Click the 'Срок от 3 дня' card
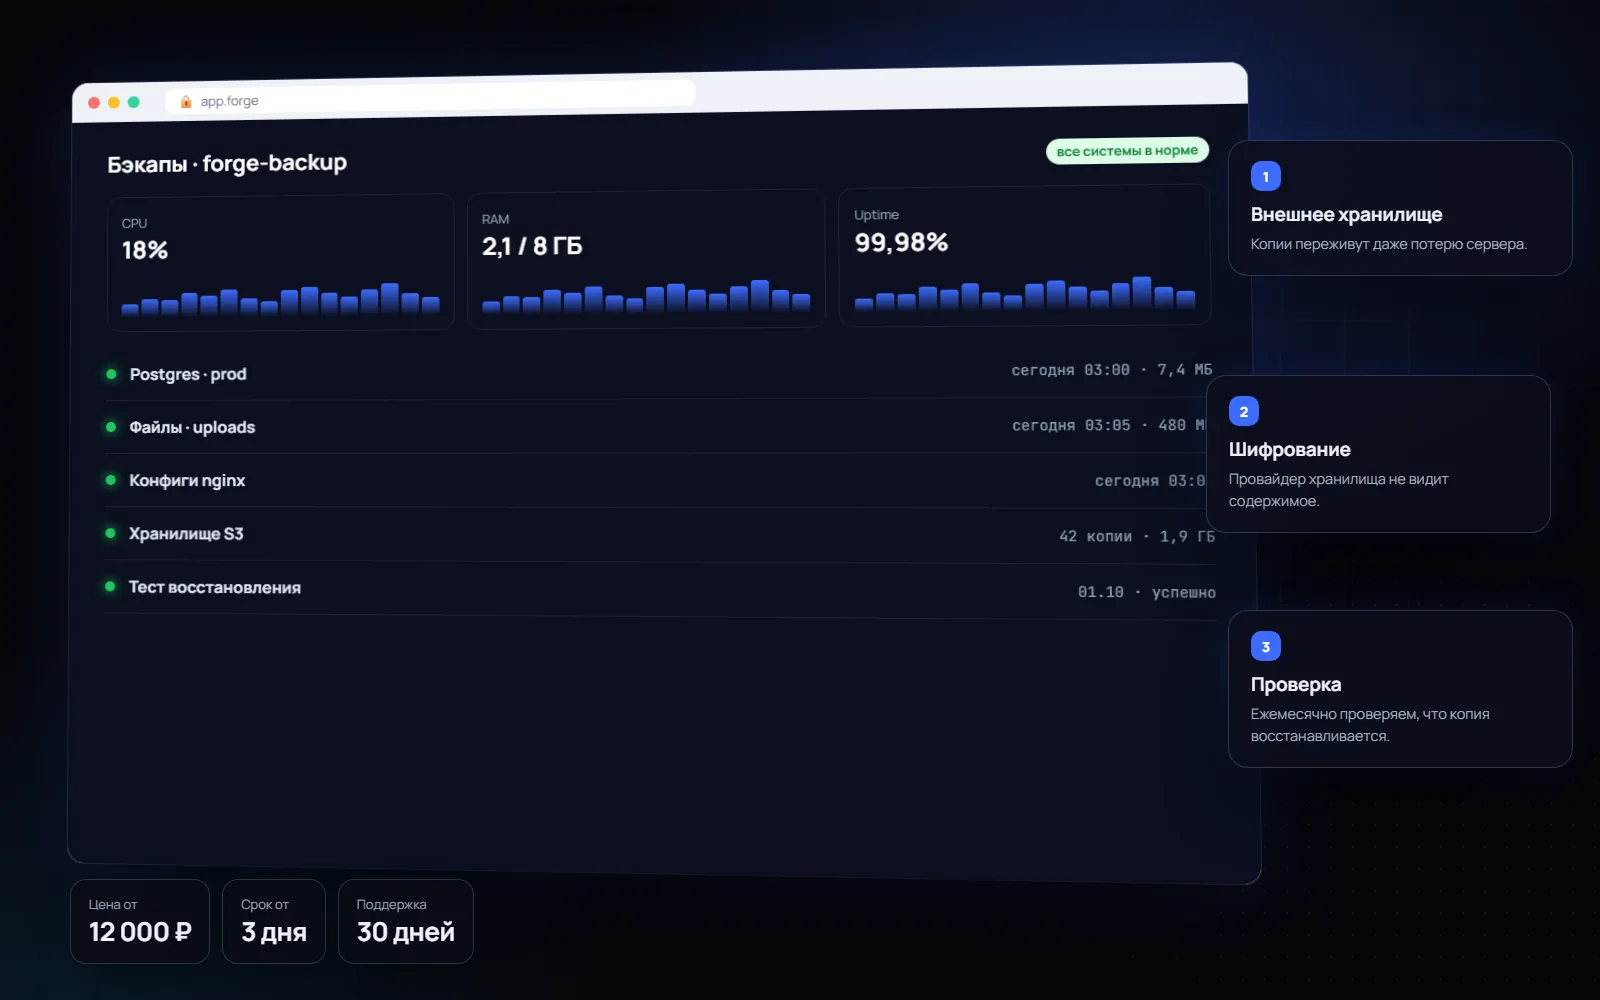Screen dimensions: 1600x1000 coord(274,921)
